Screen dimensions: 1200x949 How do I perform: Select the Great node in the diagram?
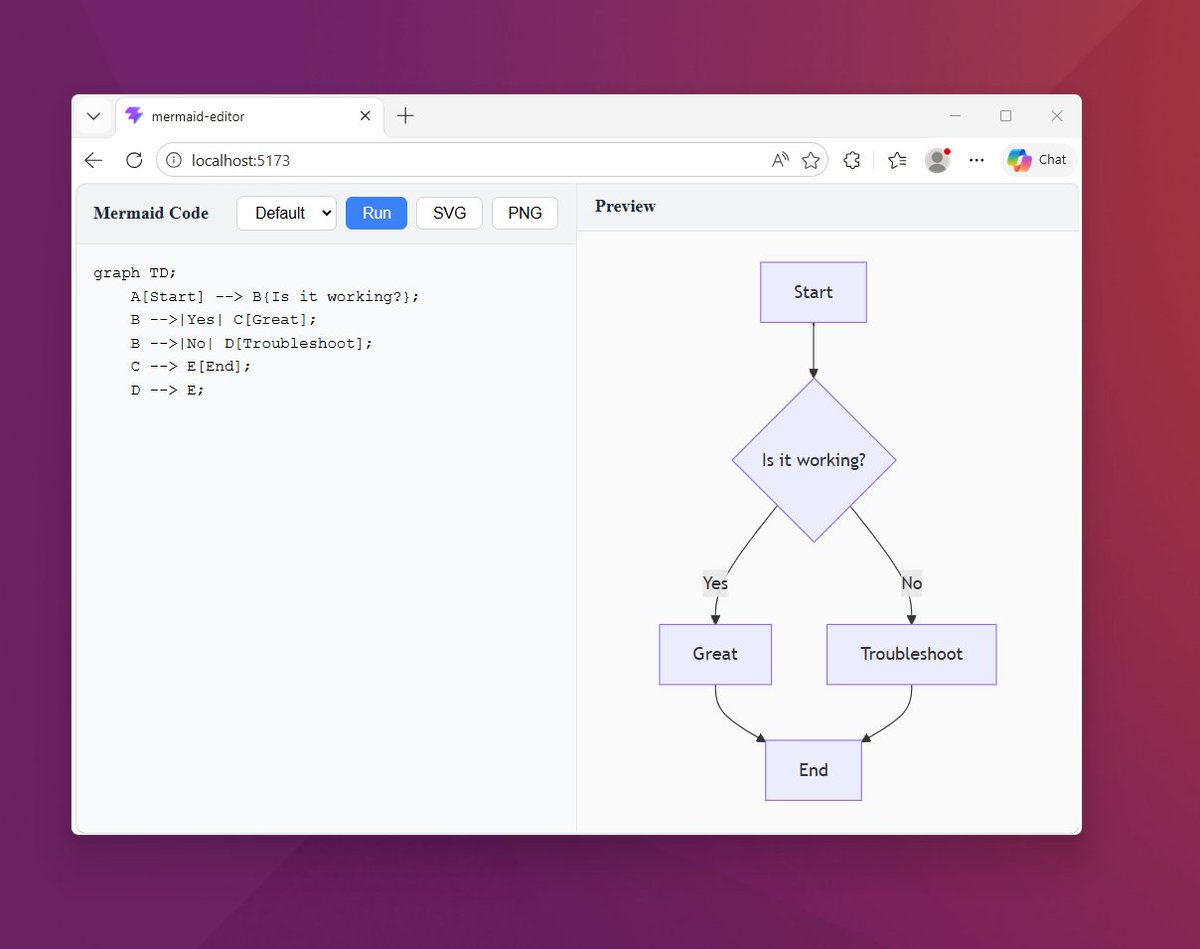tap(715, 654)
